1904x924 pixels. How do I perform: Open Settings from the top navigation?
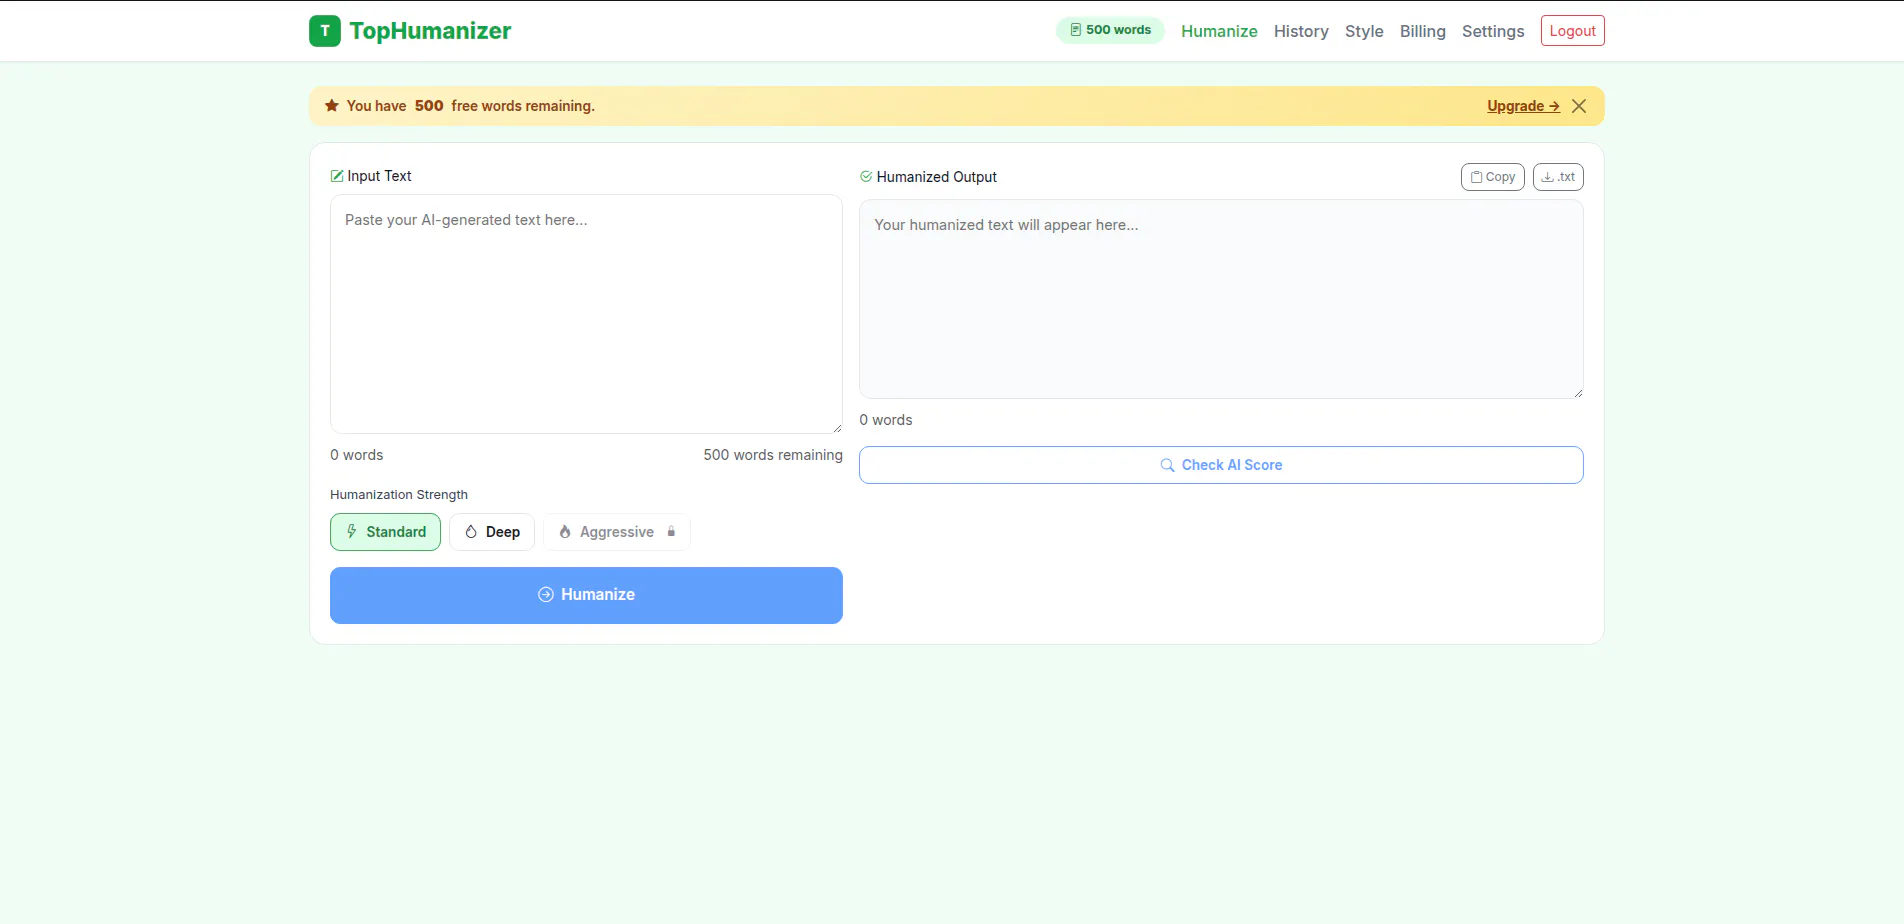tap(1493, 31)
